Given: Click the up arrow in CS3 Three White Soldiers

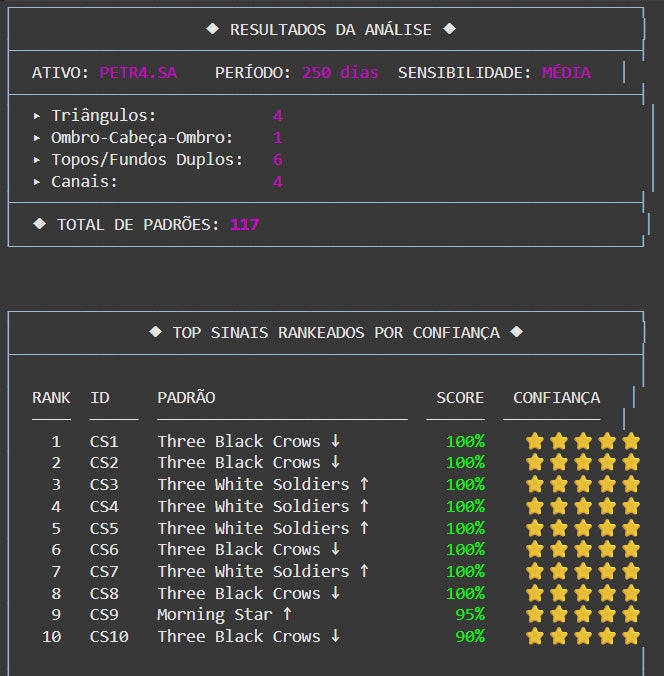Looking at the screenshot, I should 364,485.
